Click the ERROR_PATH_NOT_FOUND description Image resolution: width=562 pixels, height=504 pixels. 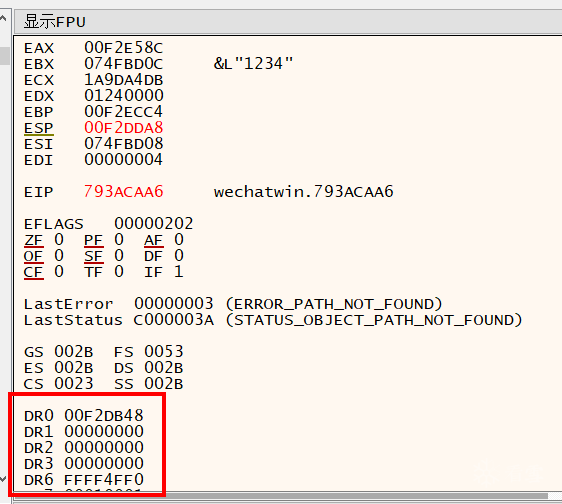[334, 304]
